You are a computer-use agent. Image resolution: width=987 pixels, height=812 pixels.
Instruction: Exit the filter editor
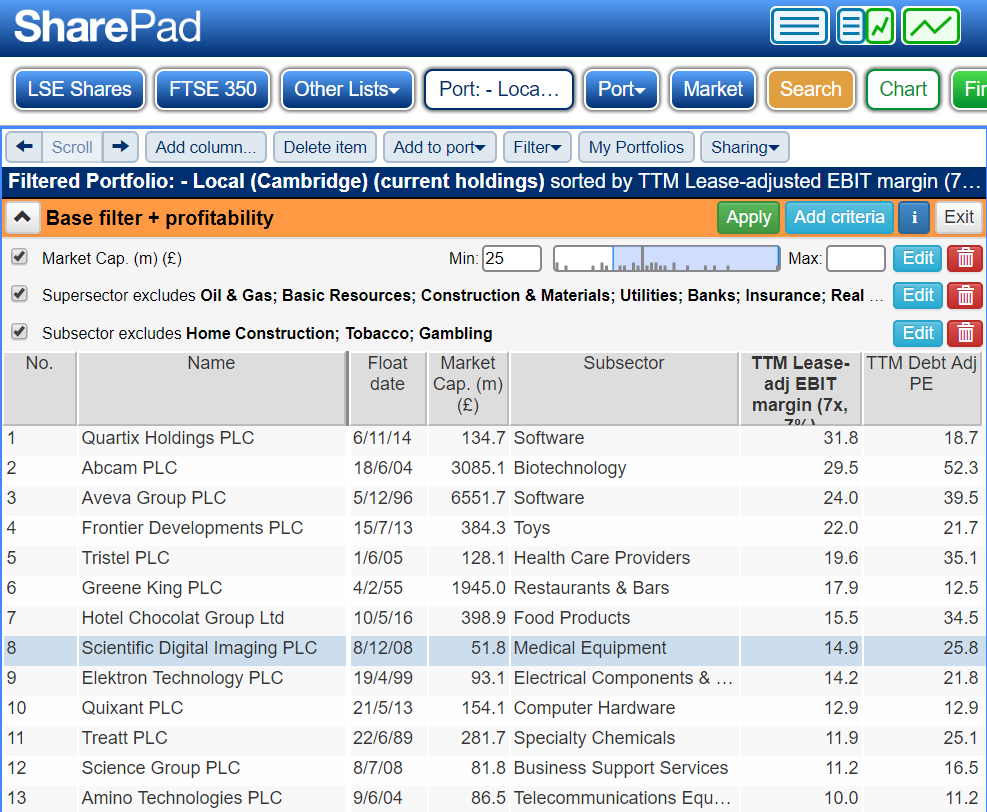coord(959,218)
